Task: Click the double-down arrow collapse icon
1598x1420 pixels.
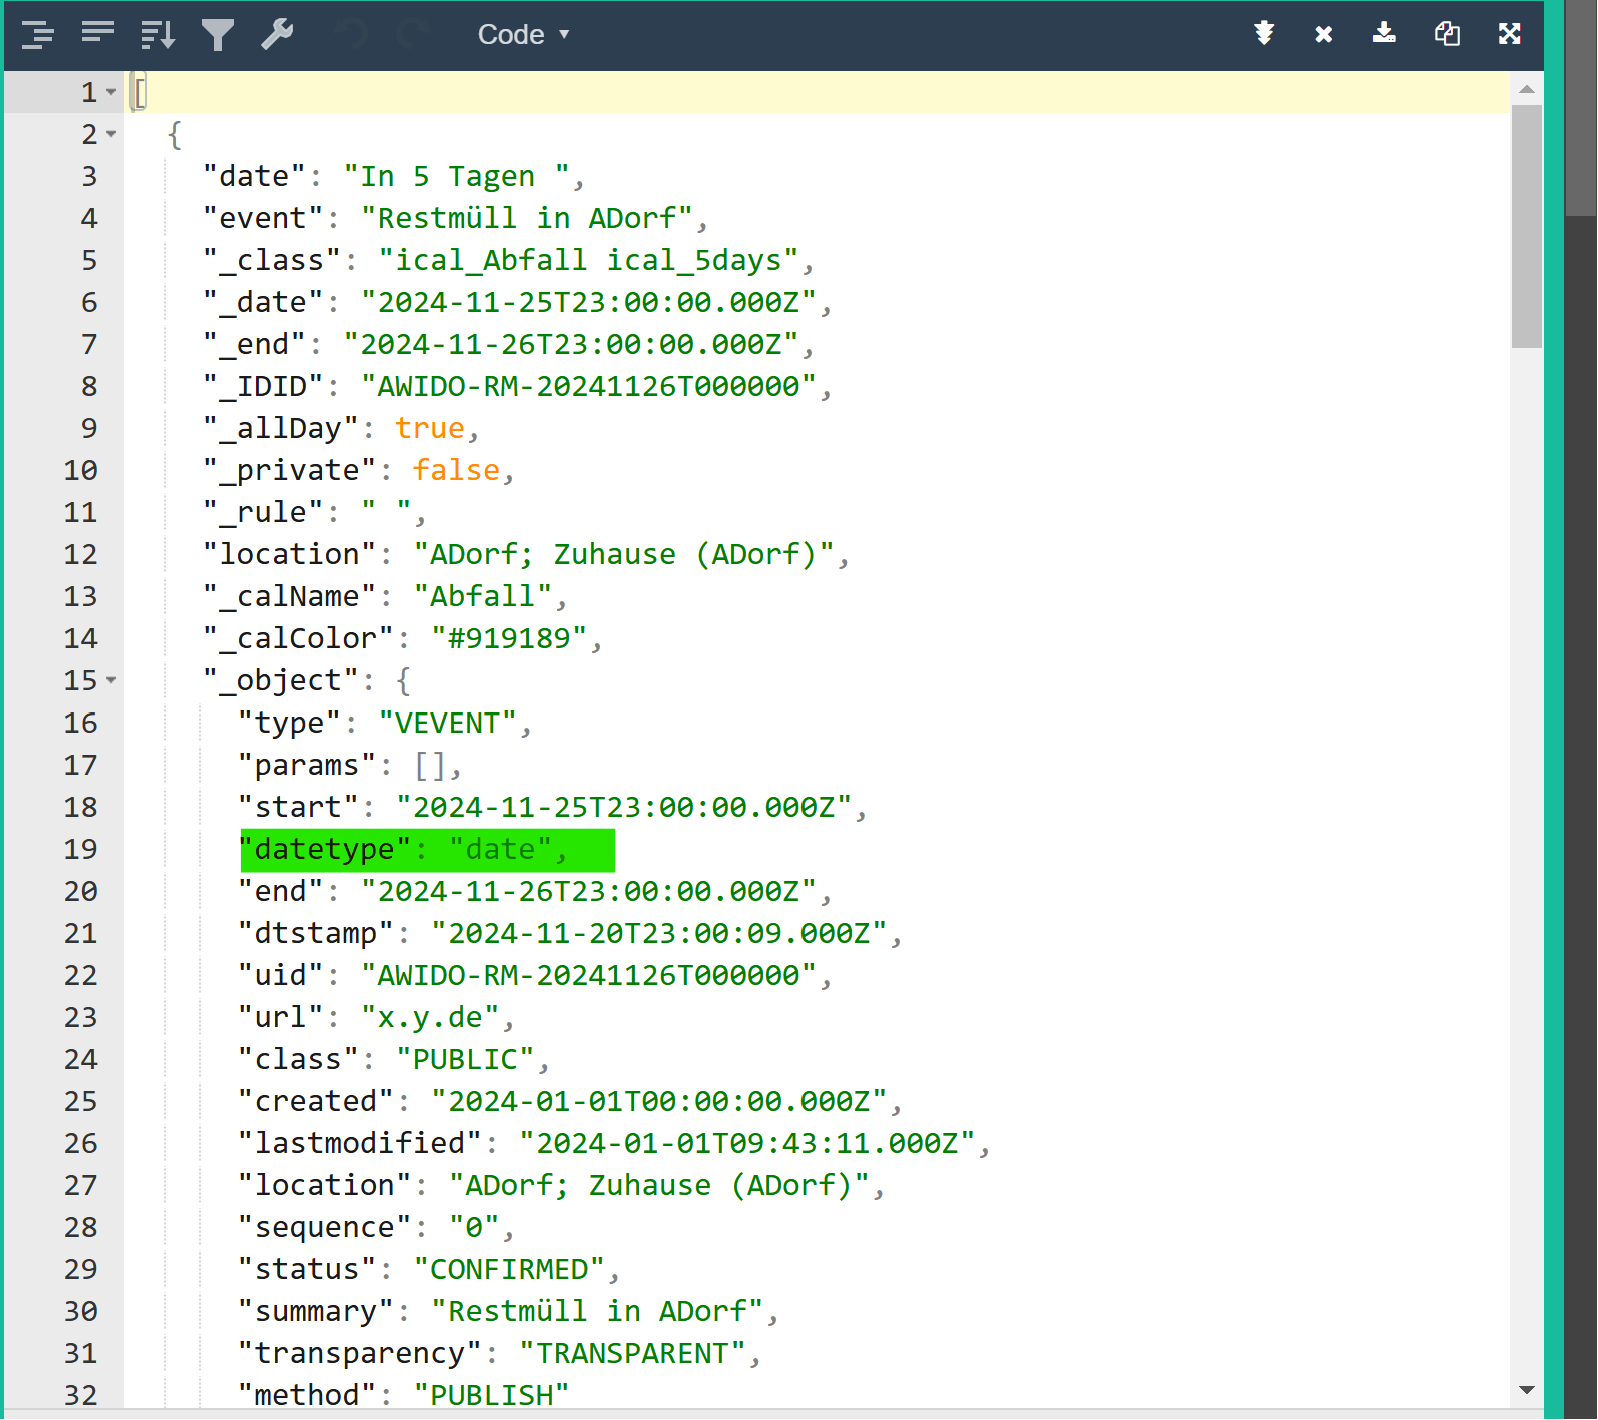Action: coord(1264,33)
